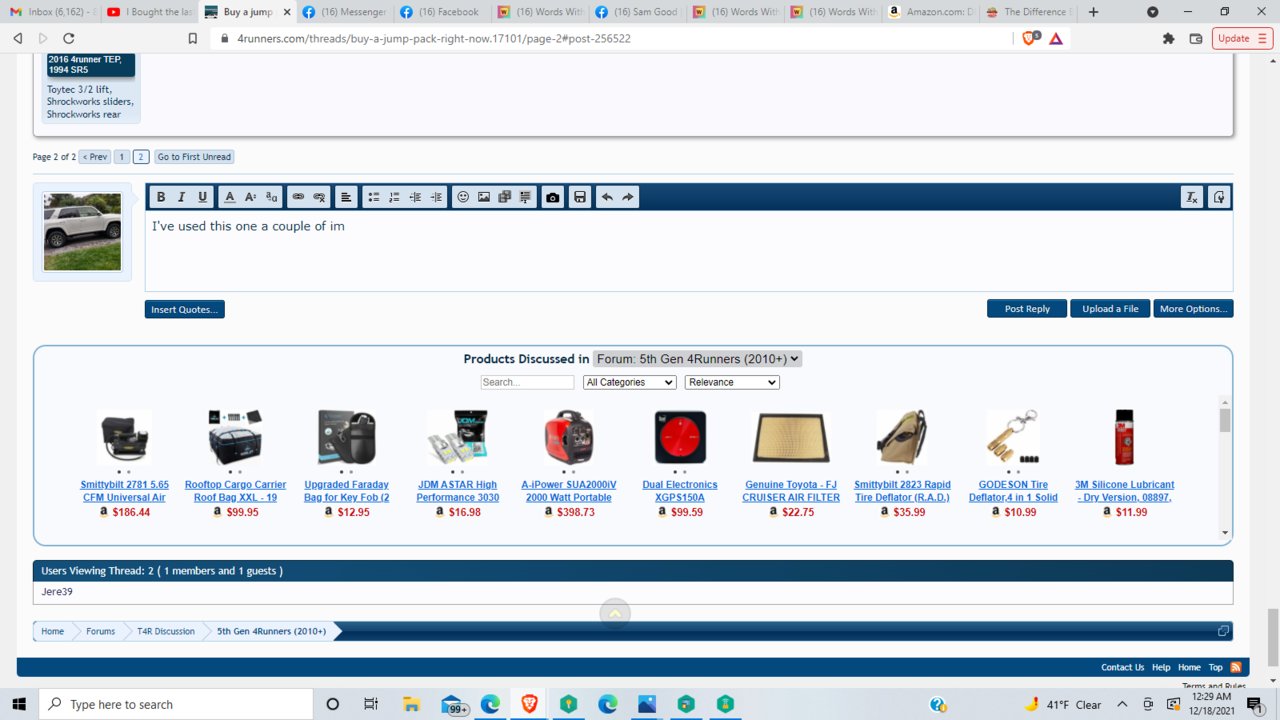Image resolution: width=1280 pixels, height=720 pixels.
Task: Bookmark this page with bookmark icon
Action: (x=193, y=38)
